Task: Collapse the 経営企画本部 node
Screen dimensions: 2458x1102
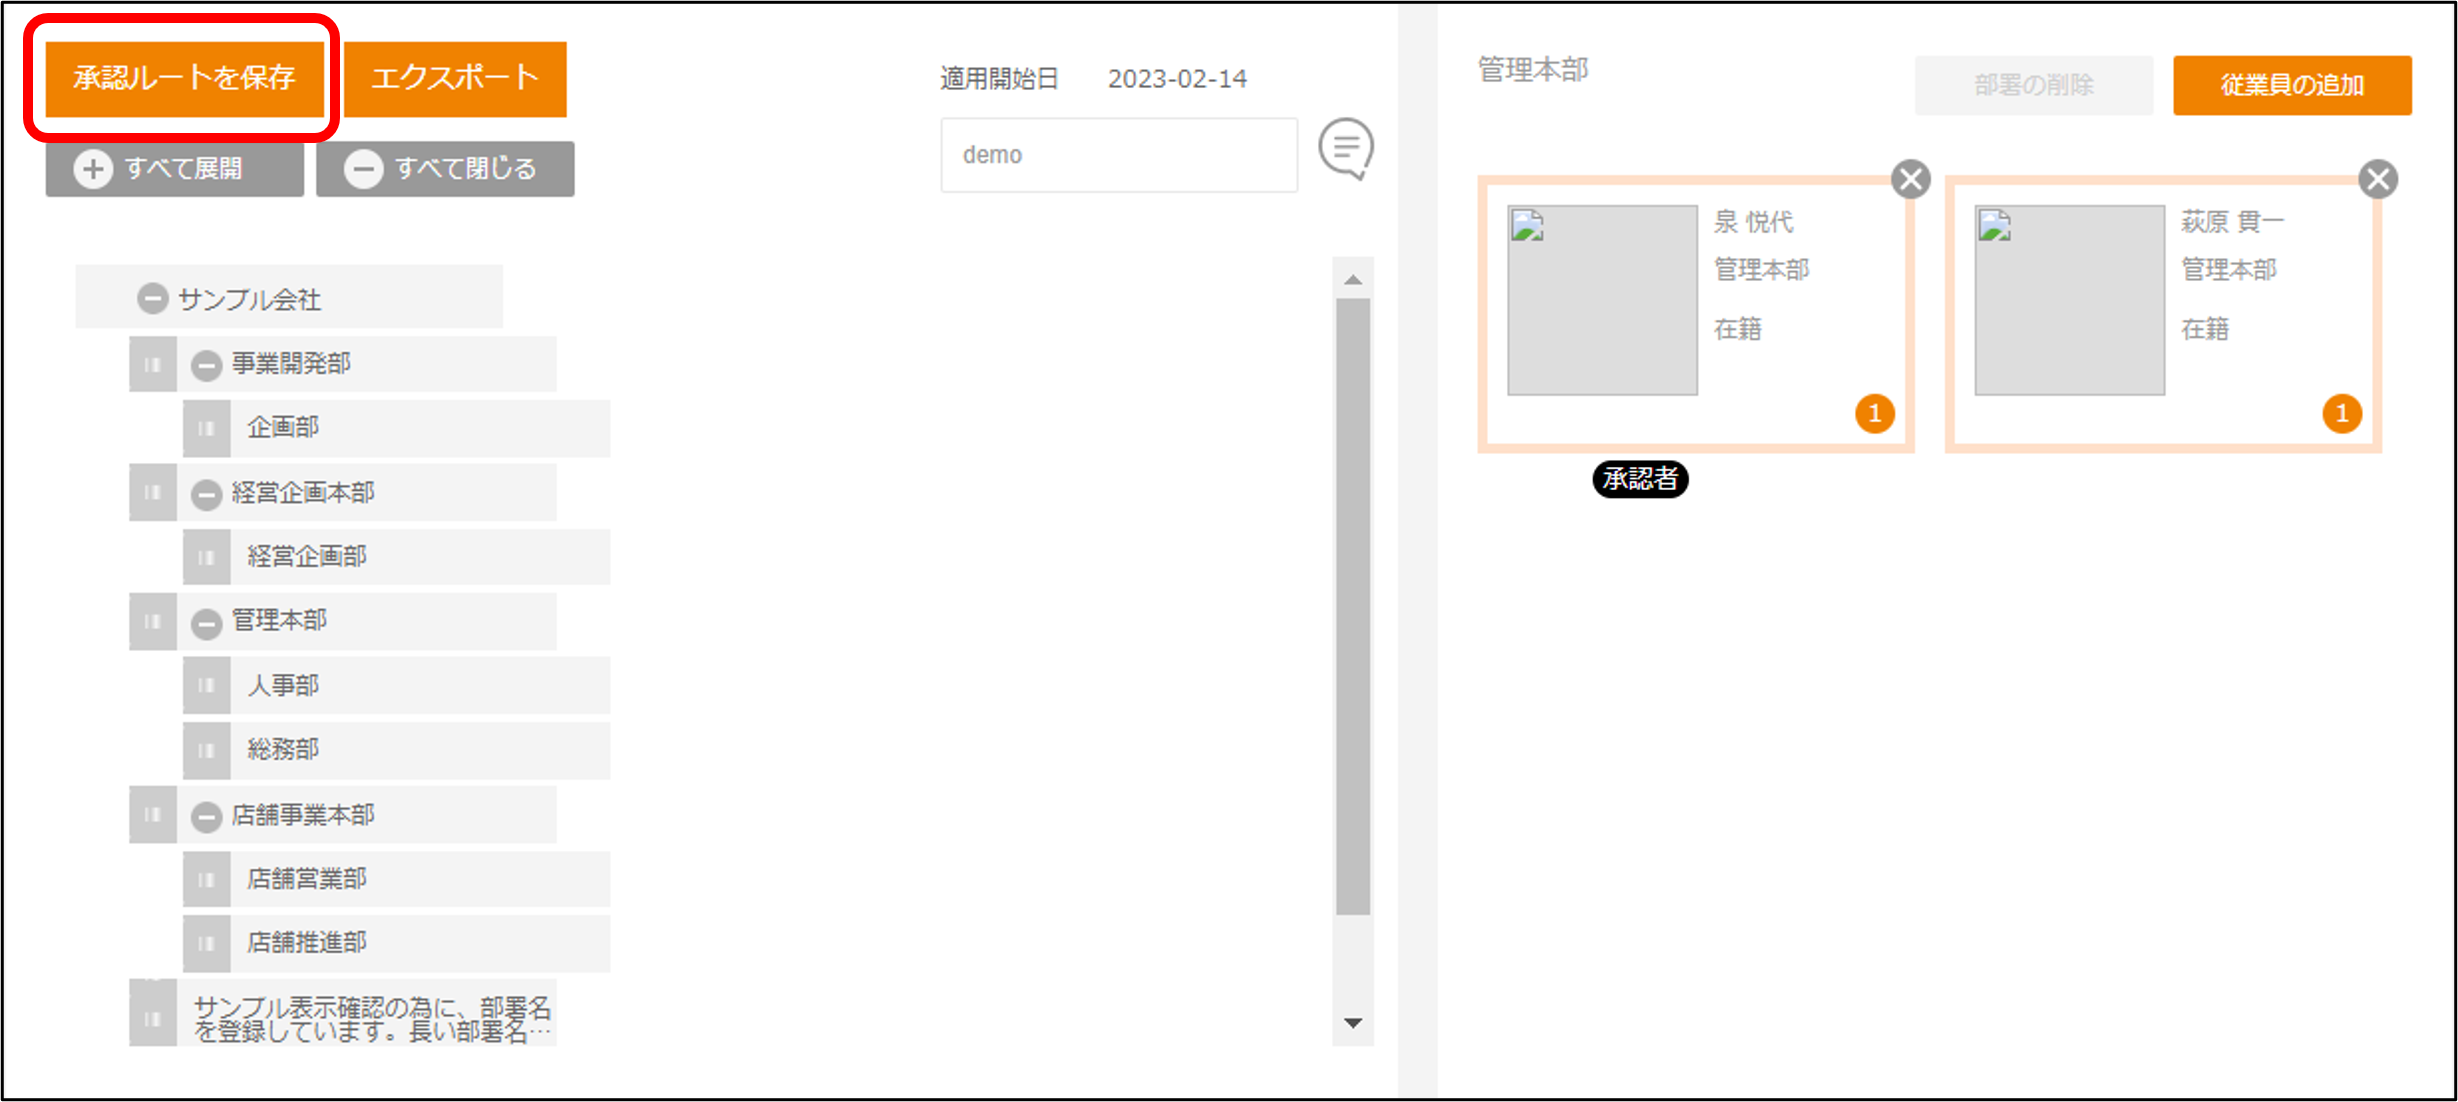Action: (x=206, y=494)
